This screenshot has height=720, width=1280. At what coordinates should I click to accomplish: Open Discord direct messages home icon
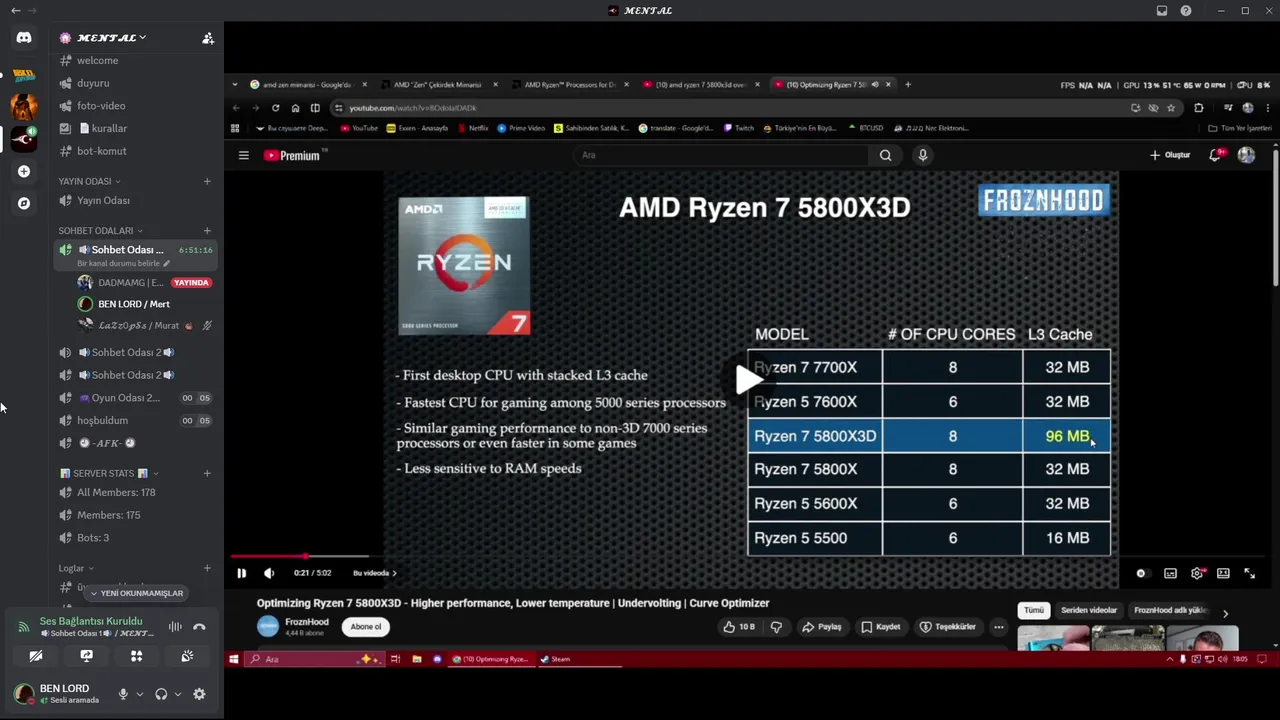pos(24,37)
